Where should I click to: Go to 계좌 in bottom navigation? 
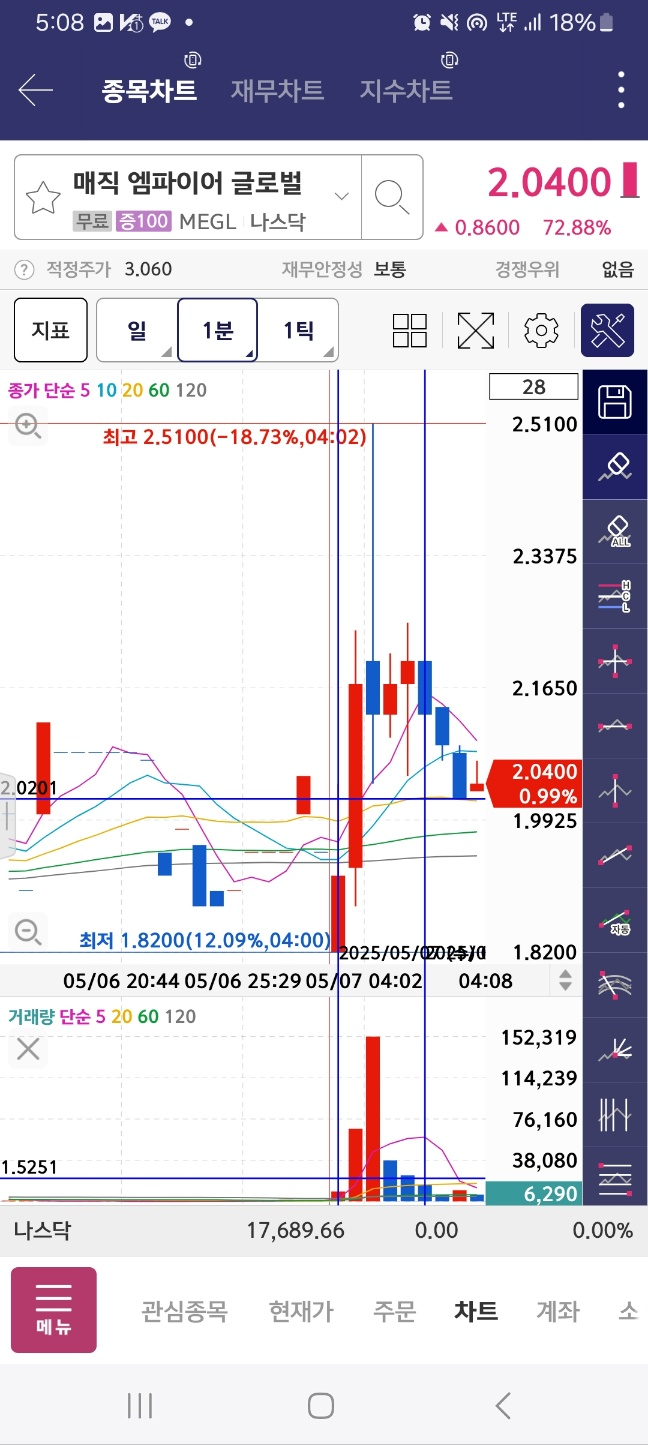coord(557,1311)
